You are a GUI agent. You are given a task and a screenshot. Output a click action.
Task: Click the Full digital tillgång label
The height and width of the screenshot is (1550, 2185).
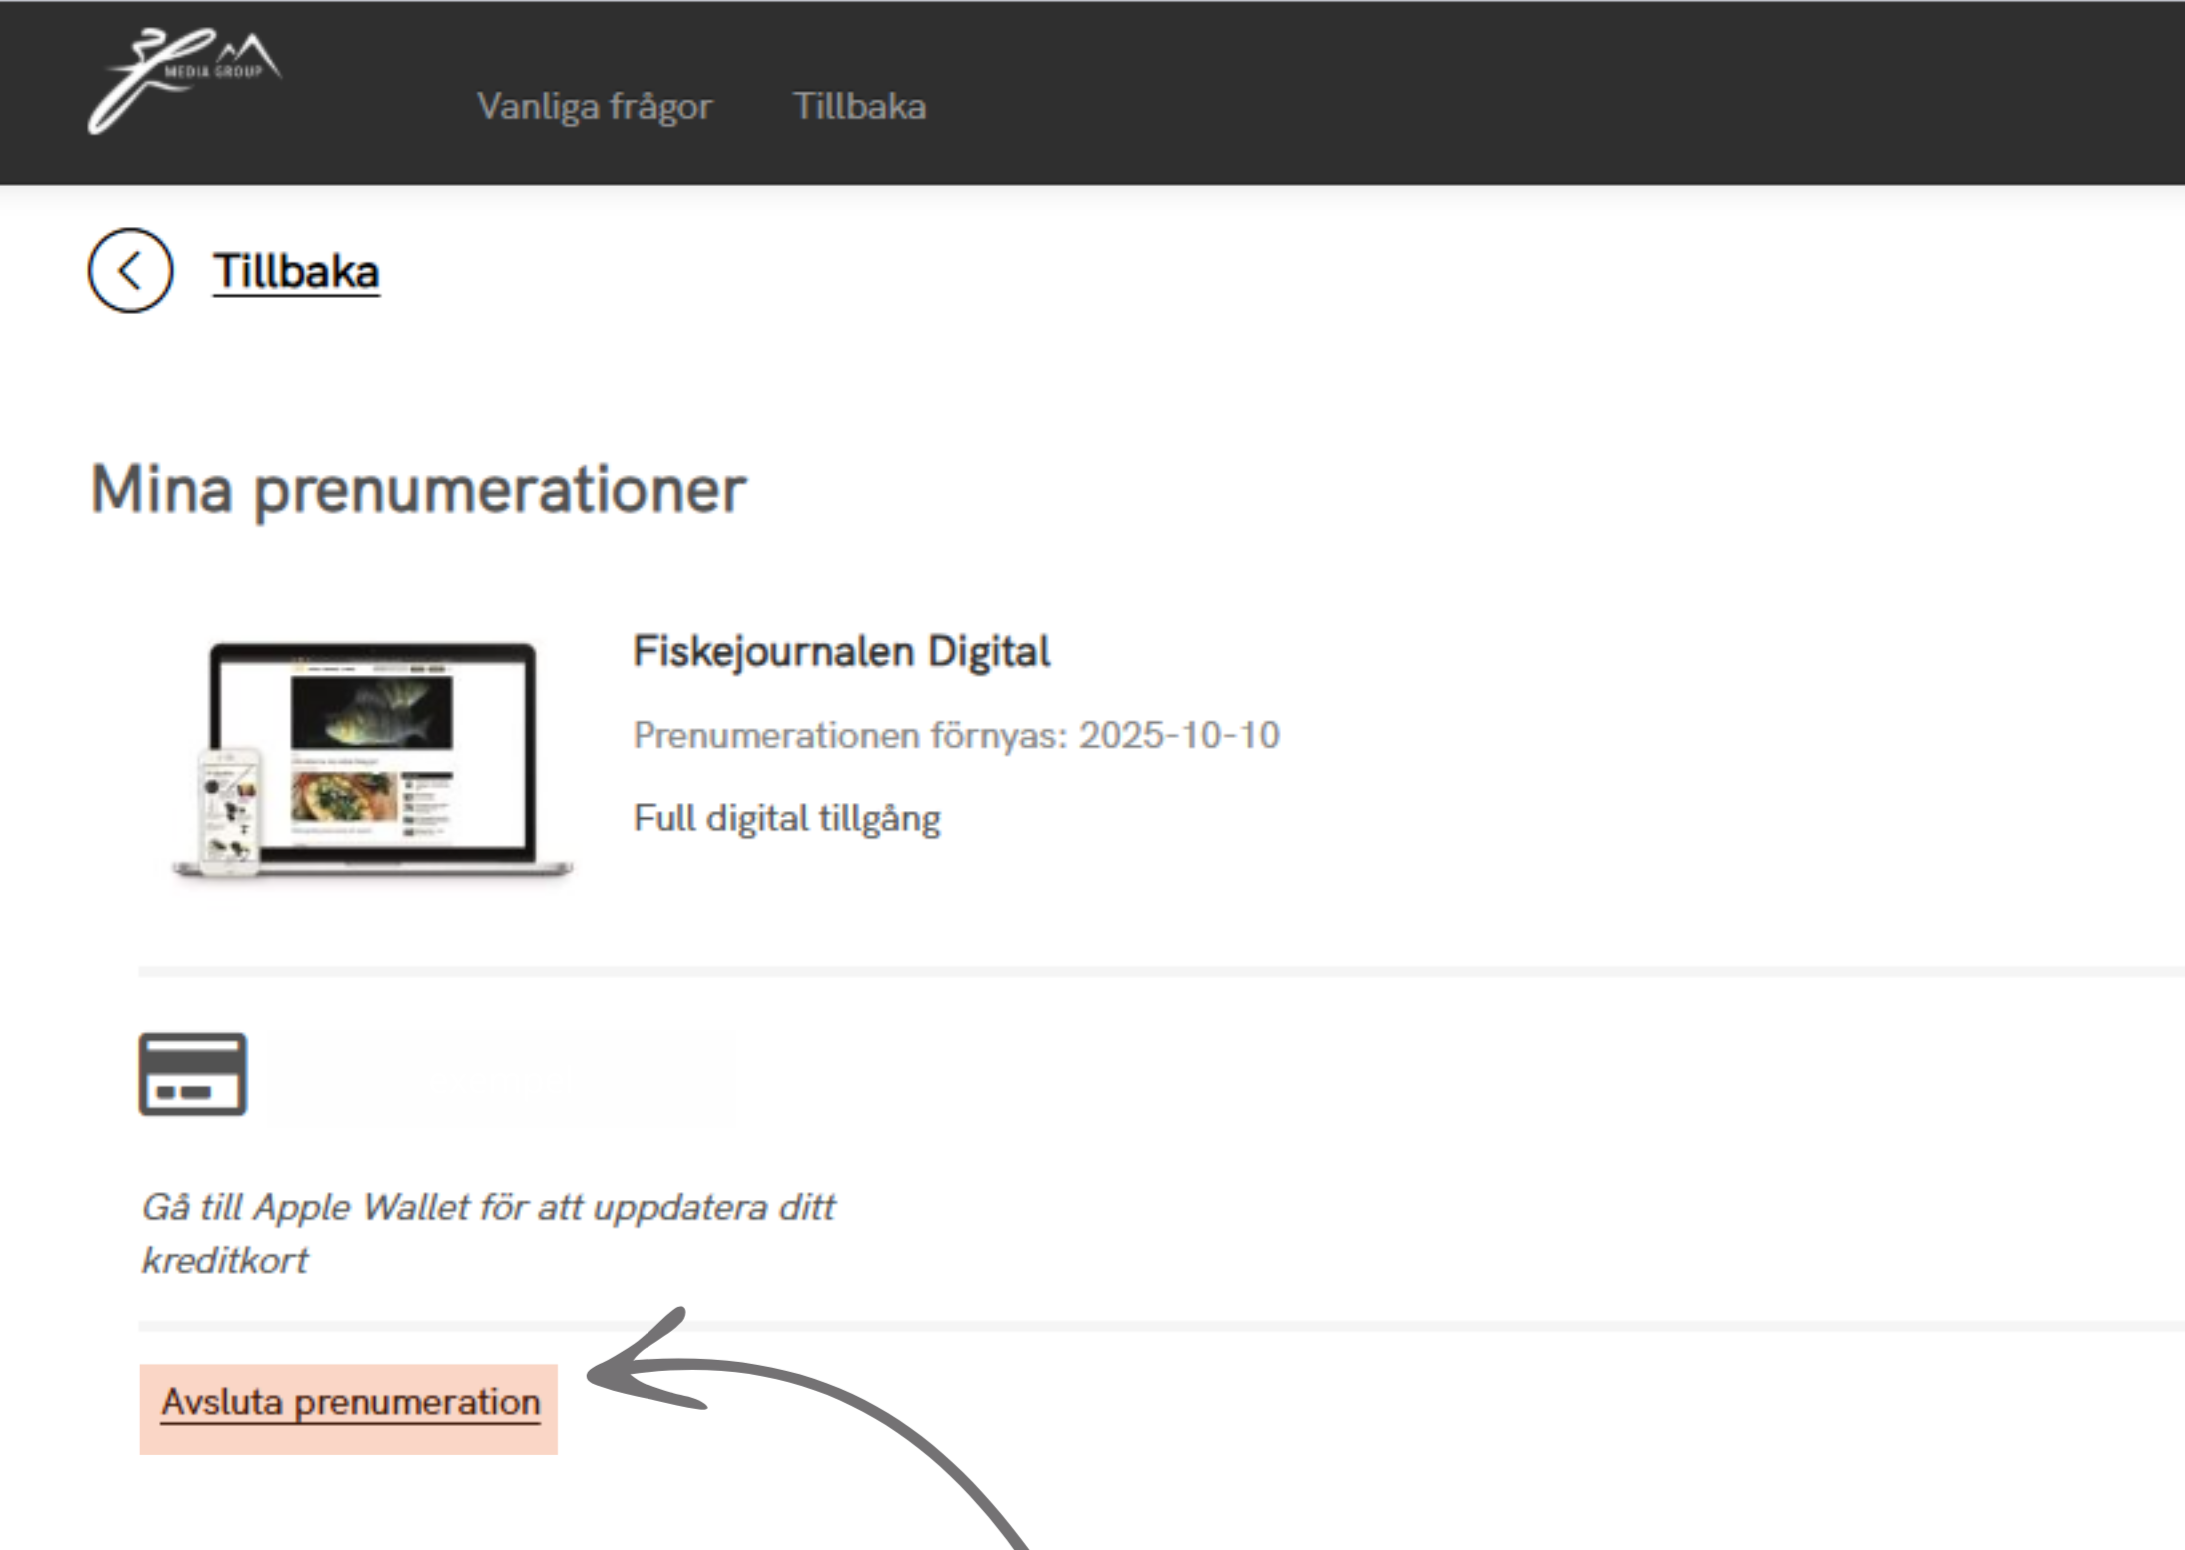click(787, 819)
